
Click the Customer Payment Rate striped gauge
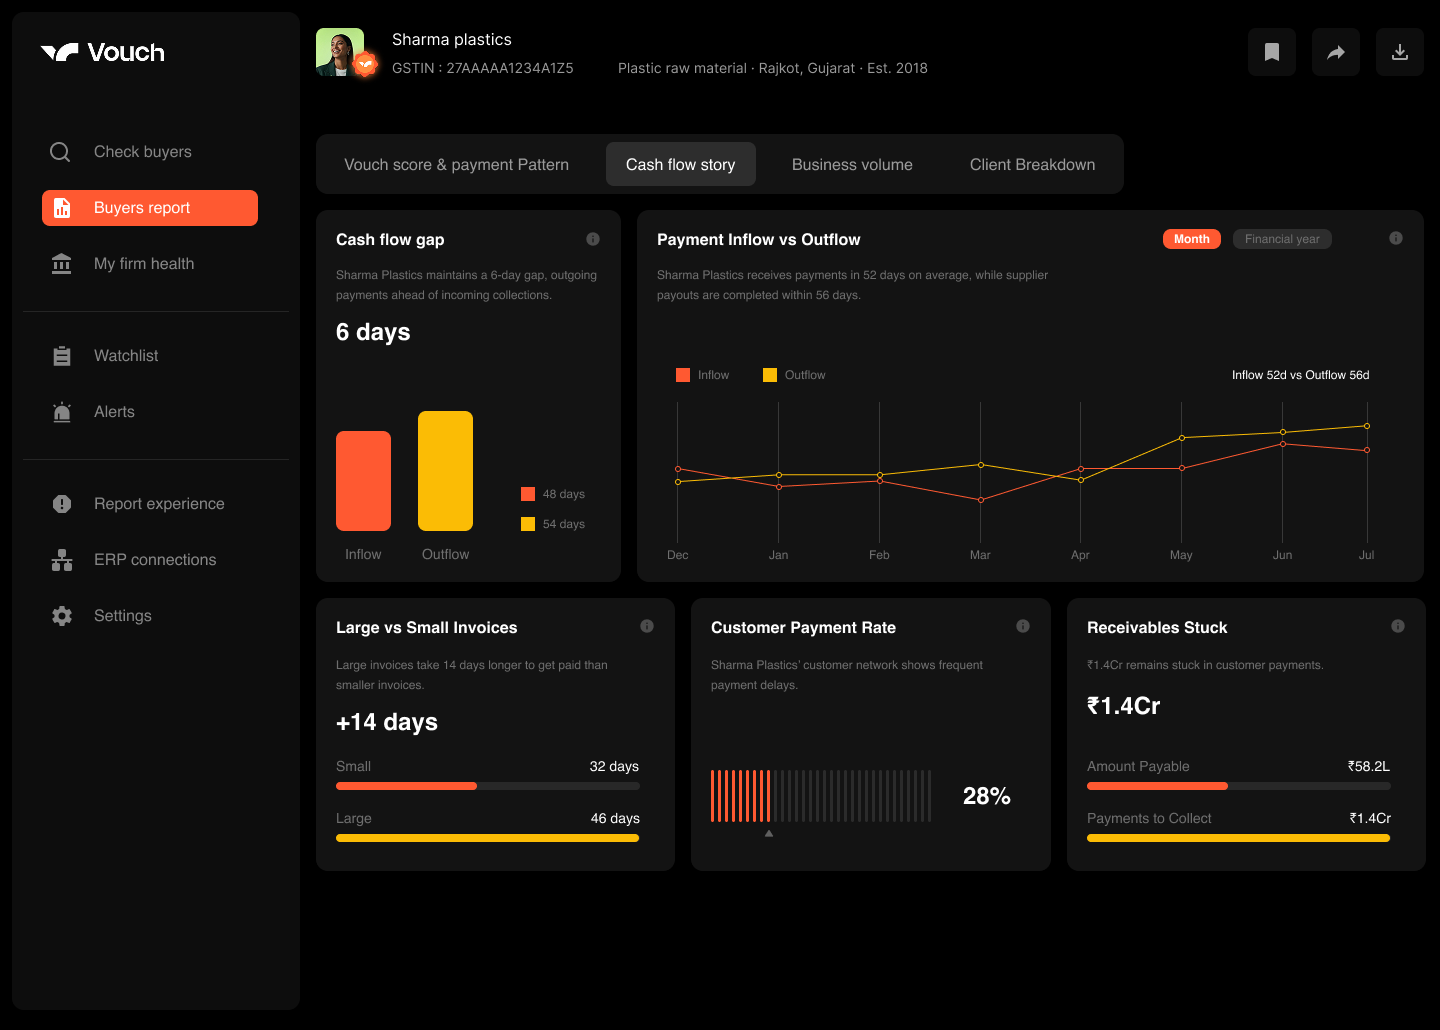coord(821,796)
